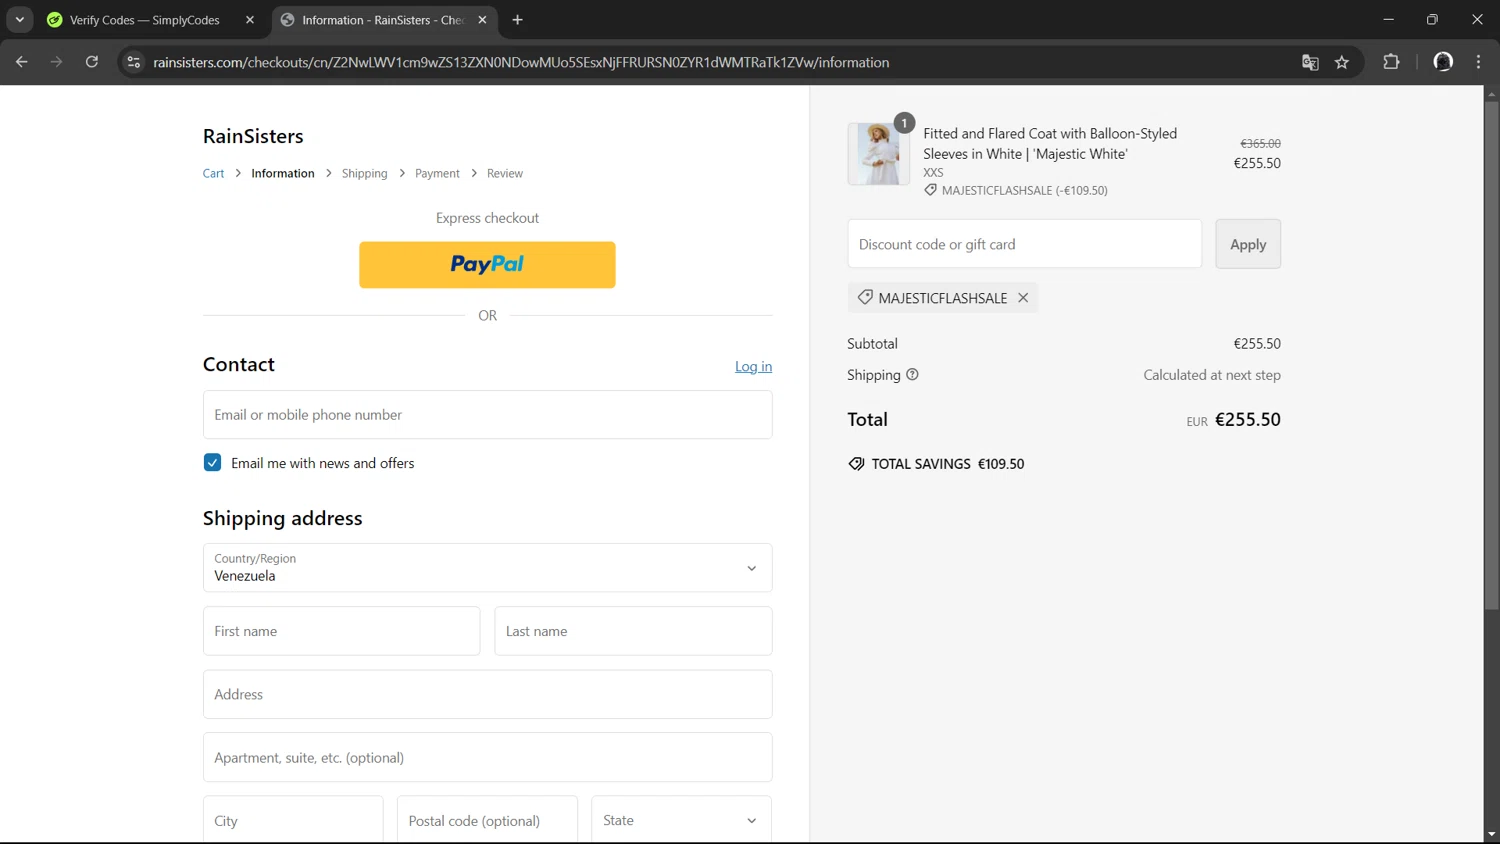Viewport: 1500px width, 844px height.
Task: Remove the MAJESTICFLASHSALE discount code
Action: 1023,298
